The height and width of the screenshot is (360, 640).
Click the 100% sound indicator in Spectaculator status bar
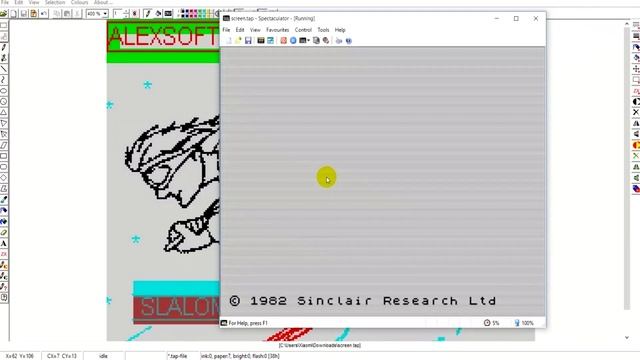pyautogui.click(x=524, y=323)
